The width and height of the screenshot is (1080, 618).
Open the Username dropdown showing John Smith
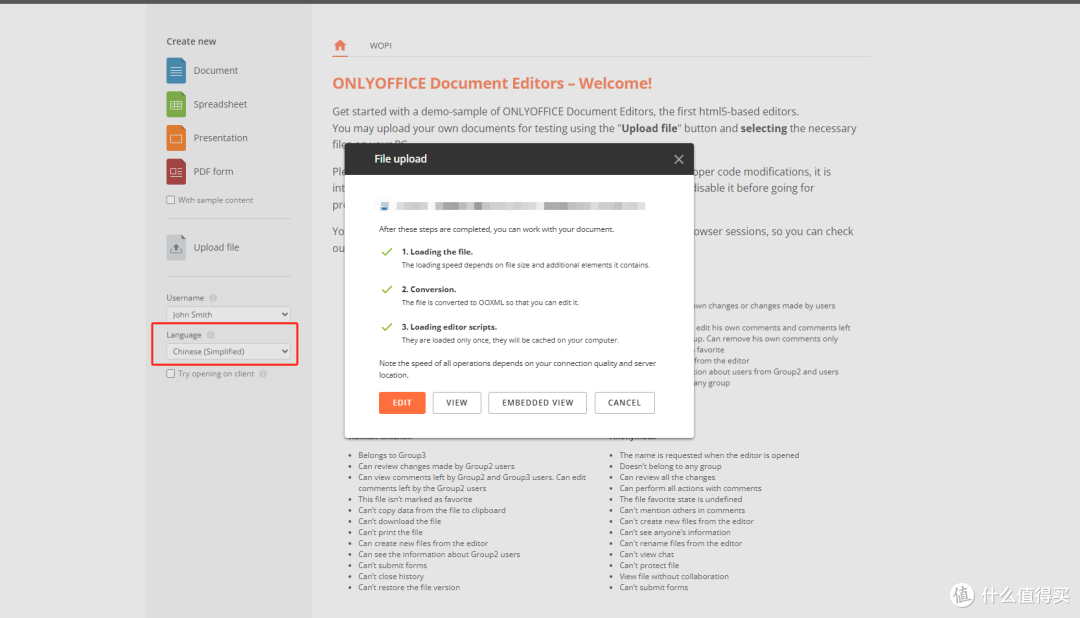click(x=228, y=314)
